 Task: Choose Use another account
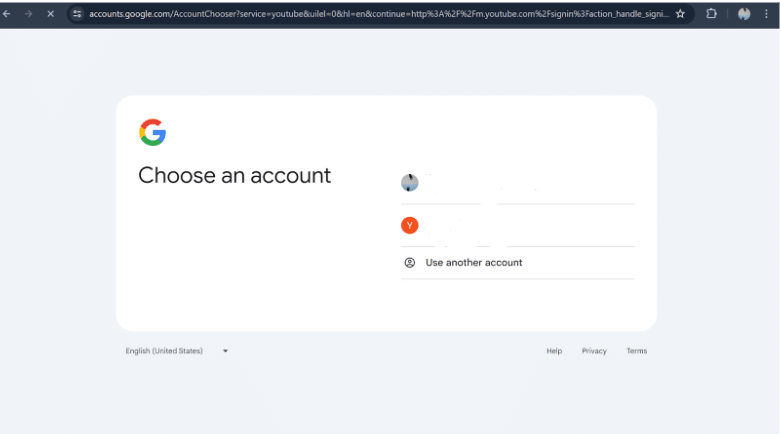pos(518,263)
